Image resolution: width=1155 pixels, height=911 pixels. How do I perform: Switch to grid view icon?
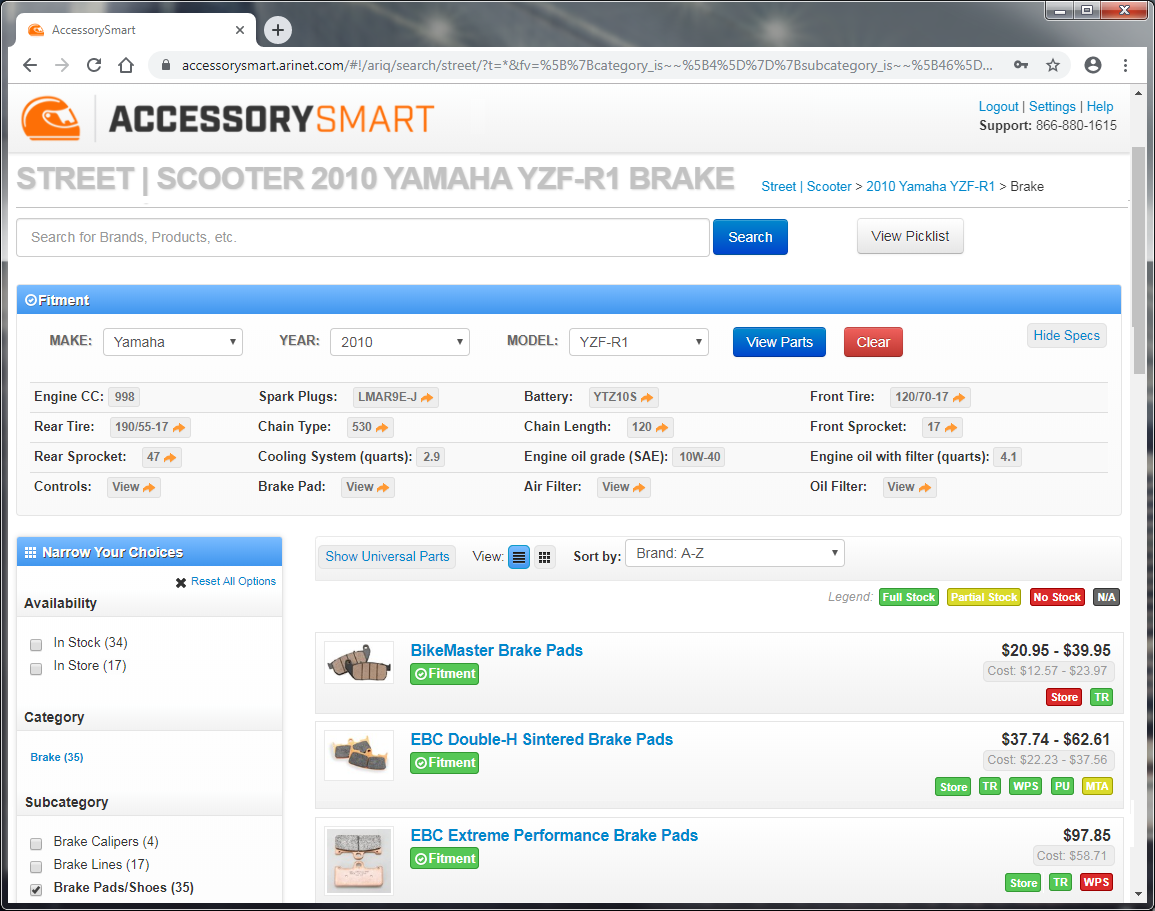tap(544, 557)
